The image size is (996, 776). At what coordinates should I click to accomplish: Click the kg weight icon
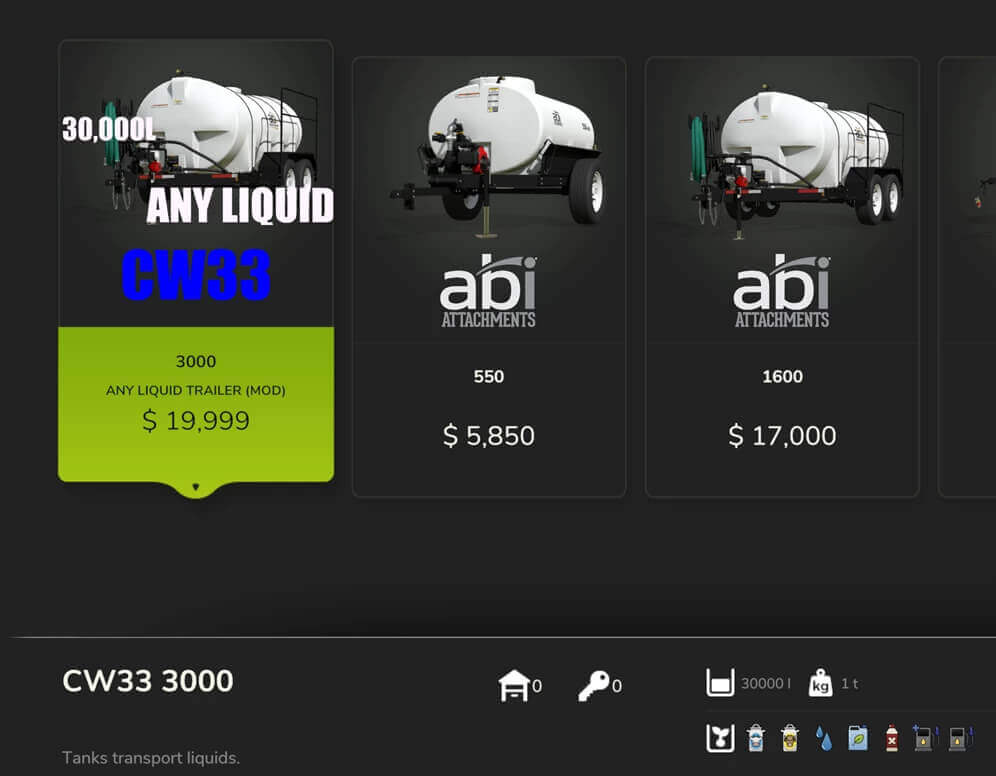point(820,683)
